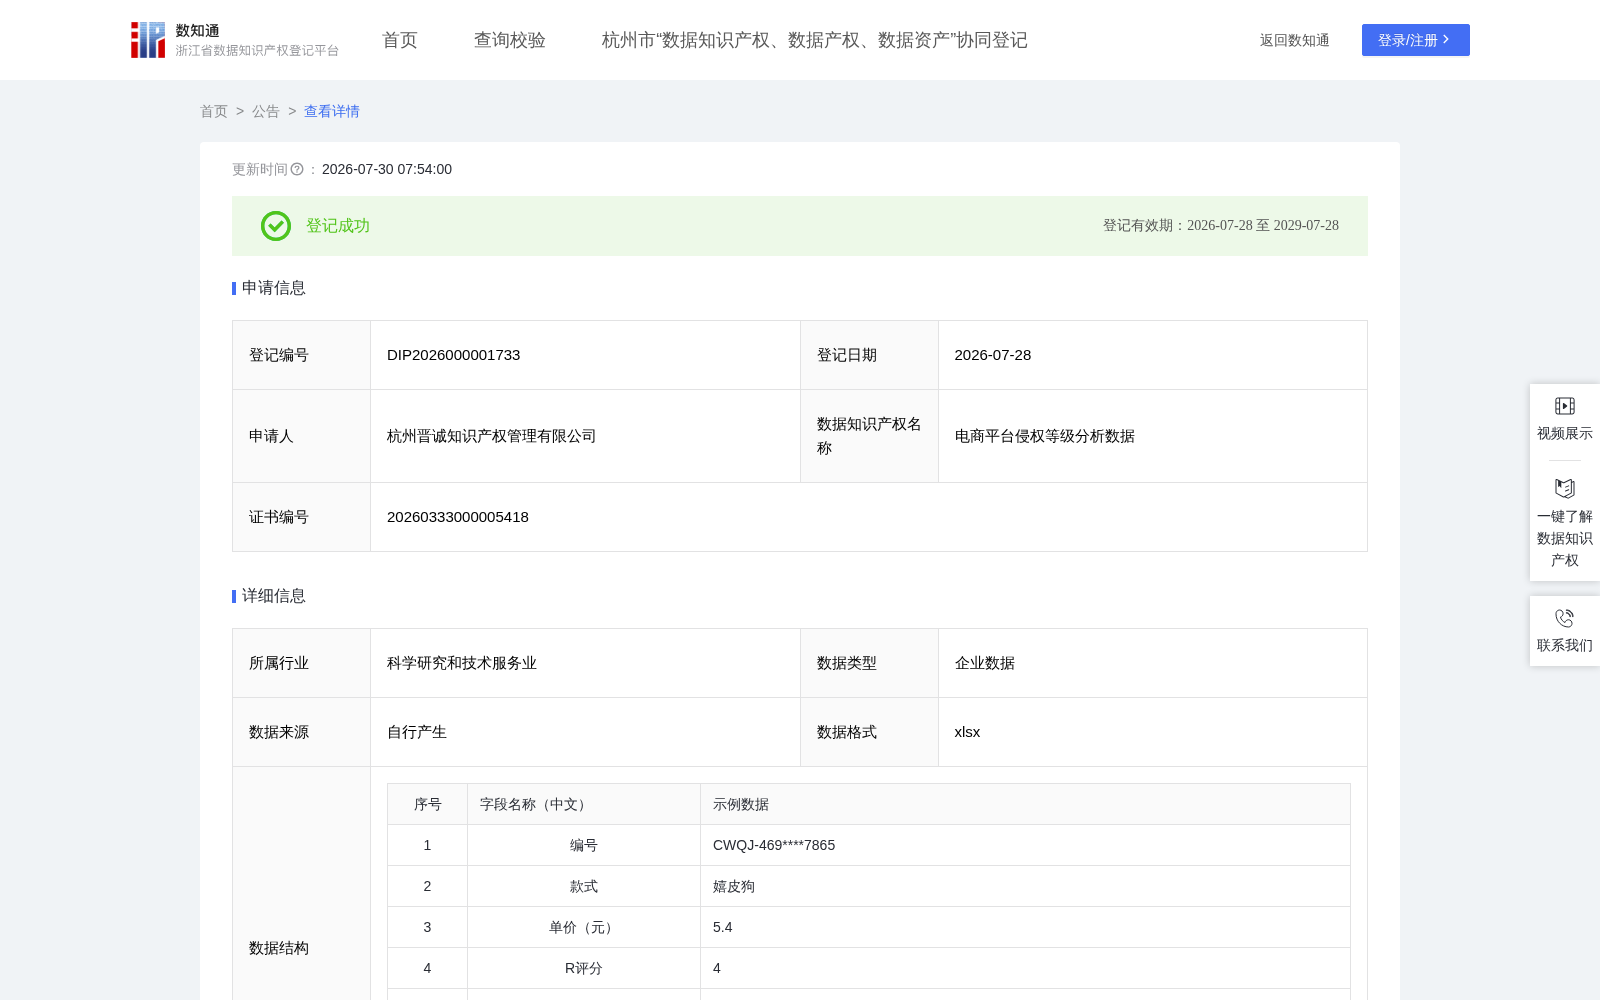The width and height of the screenshot is (1600, 1000).
Task: Click the 申请信息 section heading
Action: point(274,288)
